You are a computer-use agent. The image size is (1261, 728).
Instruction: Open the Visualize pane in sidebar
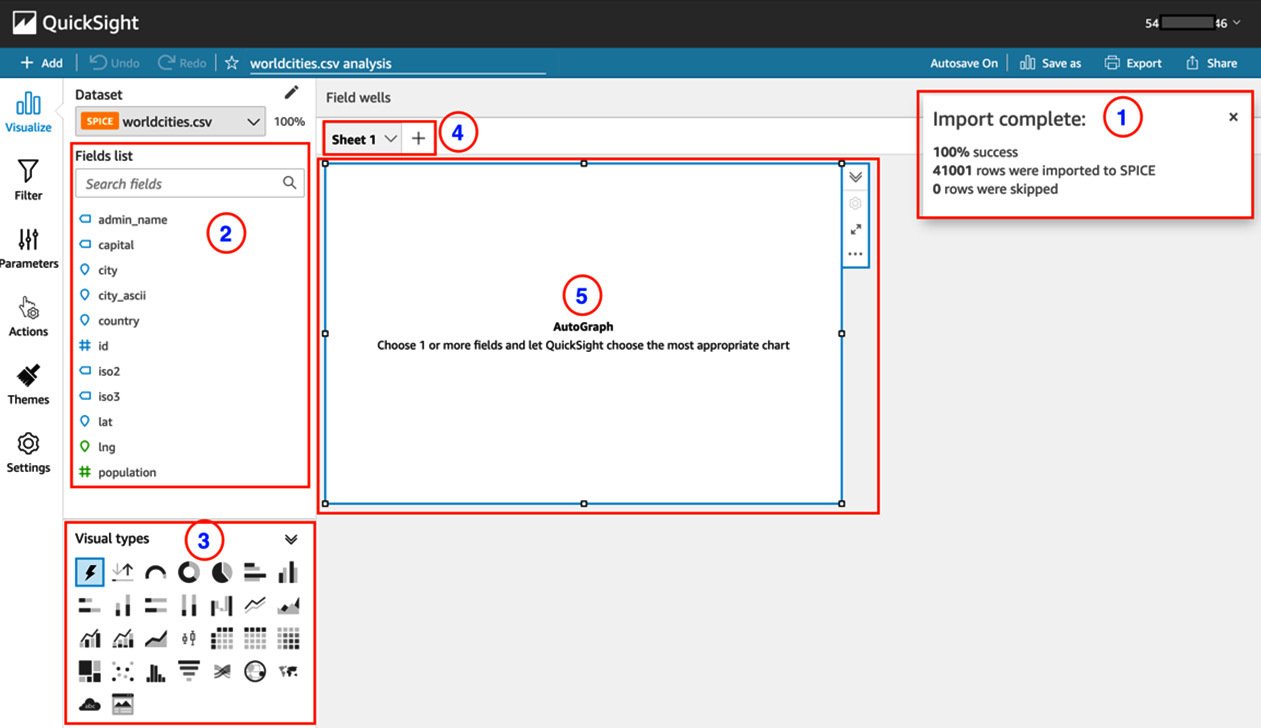(28, 112)
